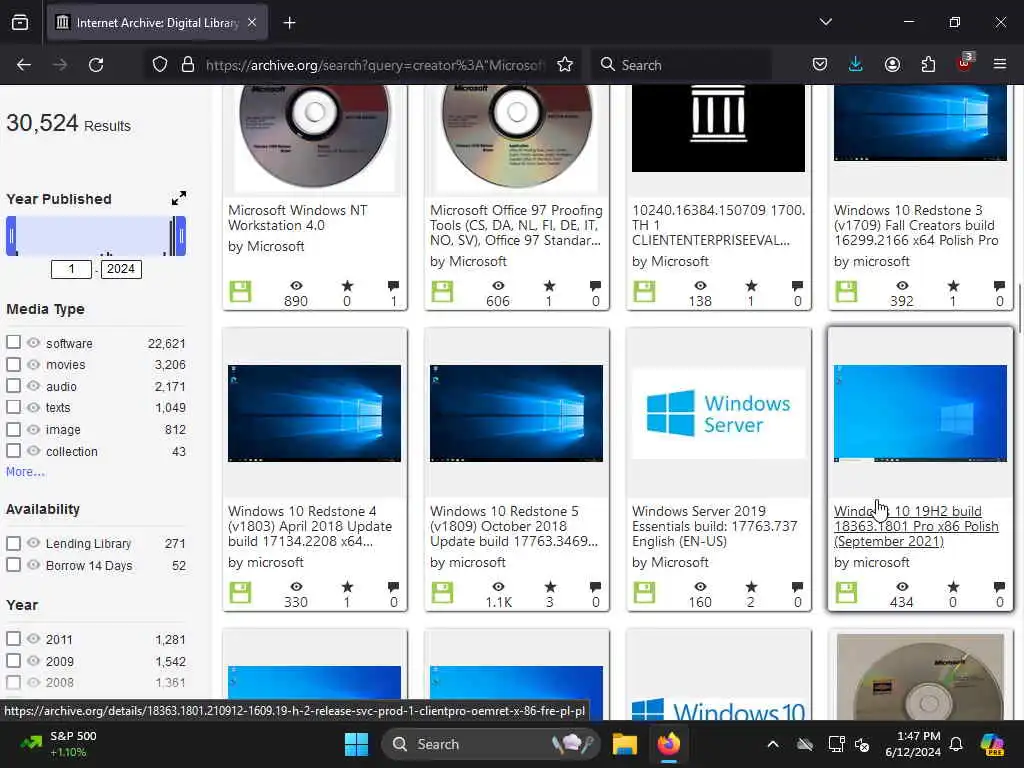Focus the archive.org URL address bar
The image size is (1024, 768).
(374, 65)
